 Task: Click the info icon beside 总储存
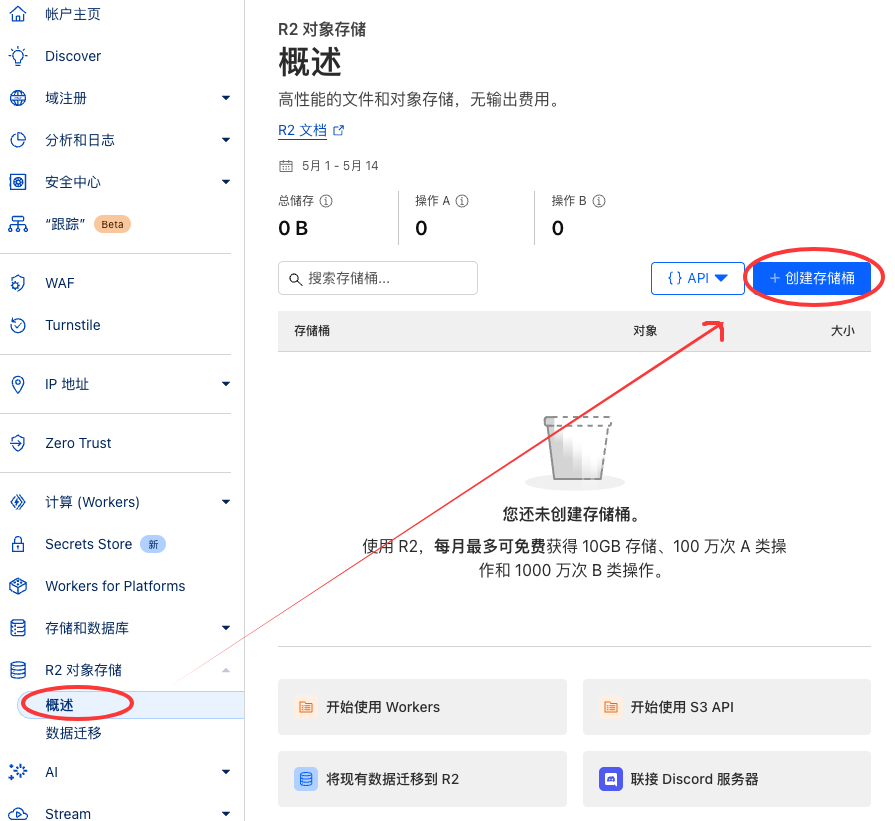tap(326, 201)
